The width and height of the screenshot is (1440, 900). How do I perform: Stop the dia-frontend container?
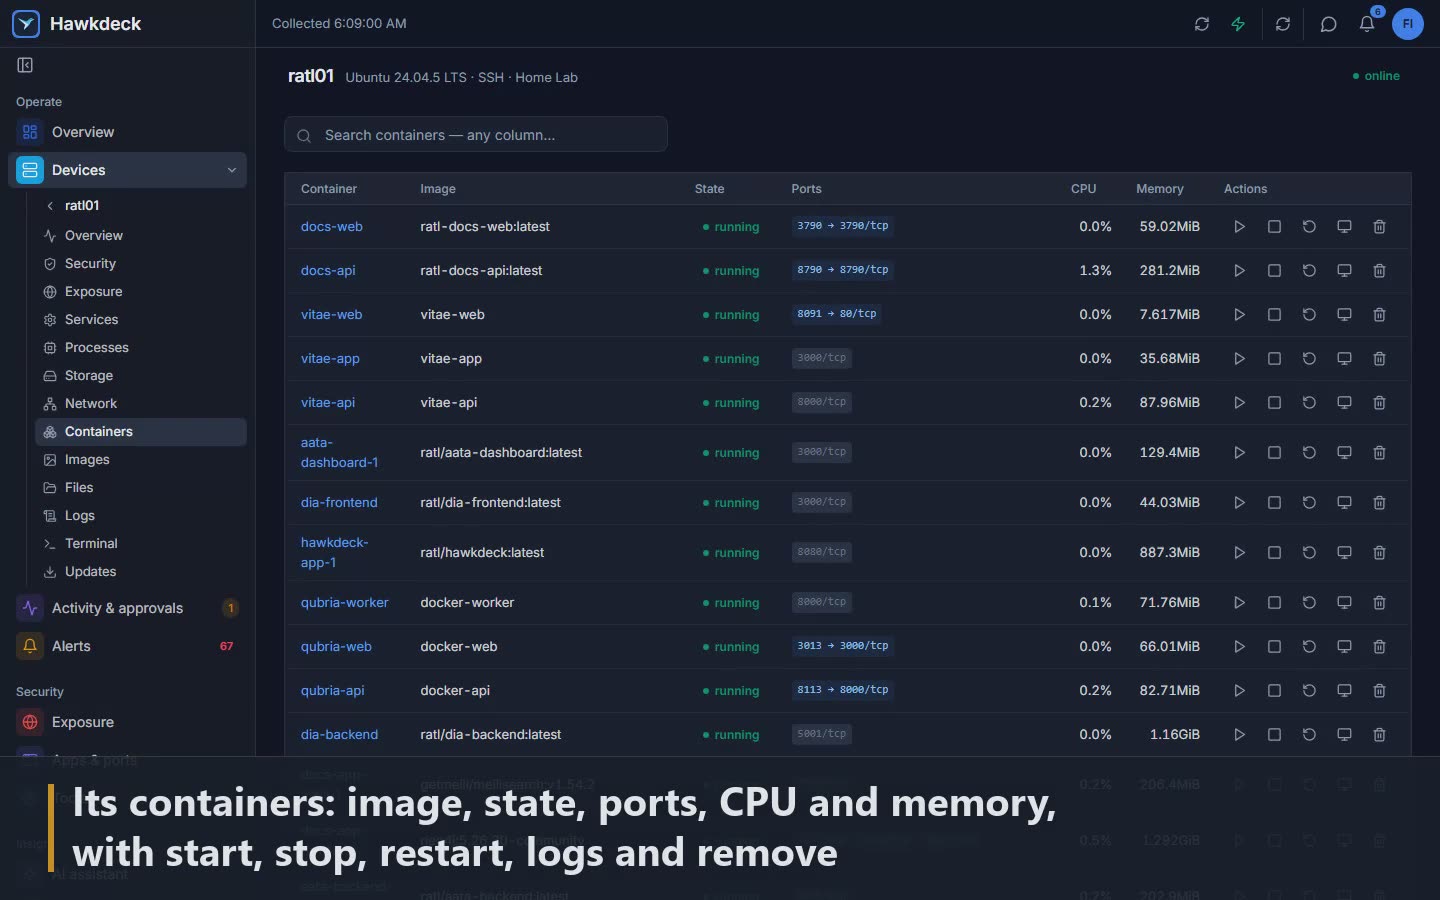(x=1274, y=503)
